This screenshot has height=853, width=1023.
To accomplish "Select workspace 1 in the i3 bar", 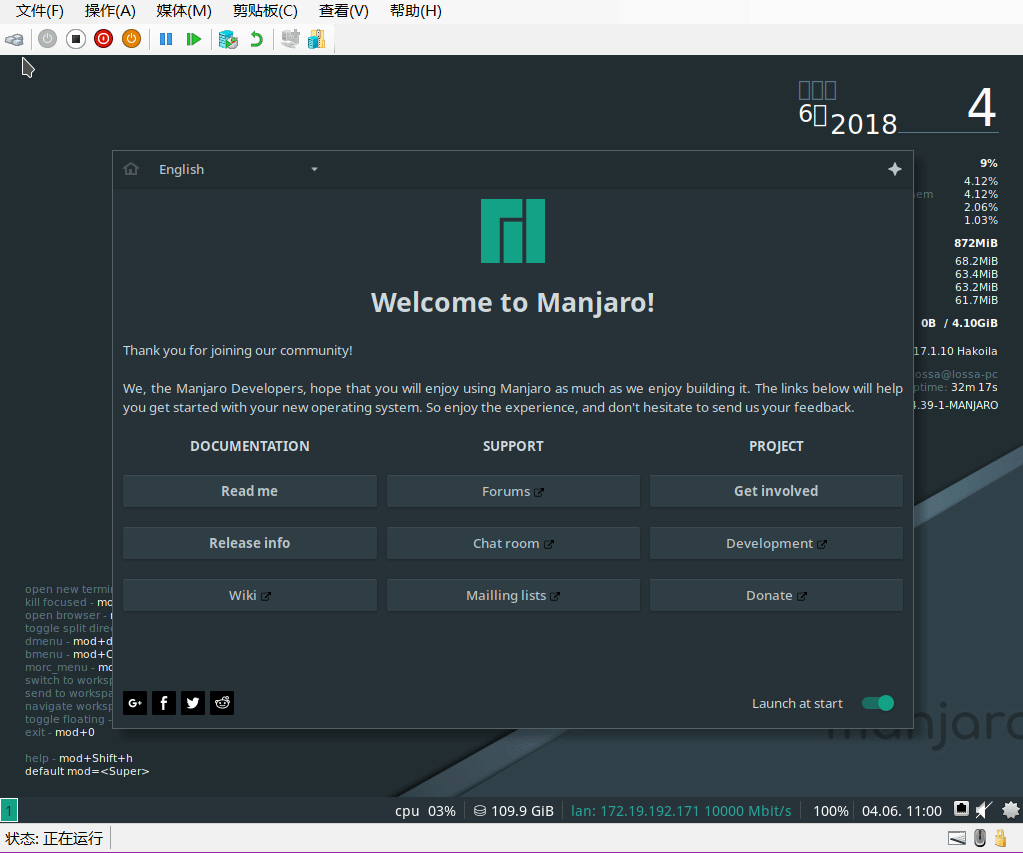I will 9,811.
